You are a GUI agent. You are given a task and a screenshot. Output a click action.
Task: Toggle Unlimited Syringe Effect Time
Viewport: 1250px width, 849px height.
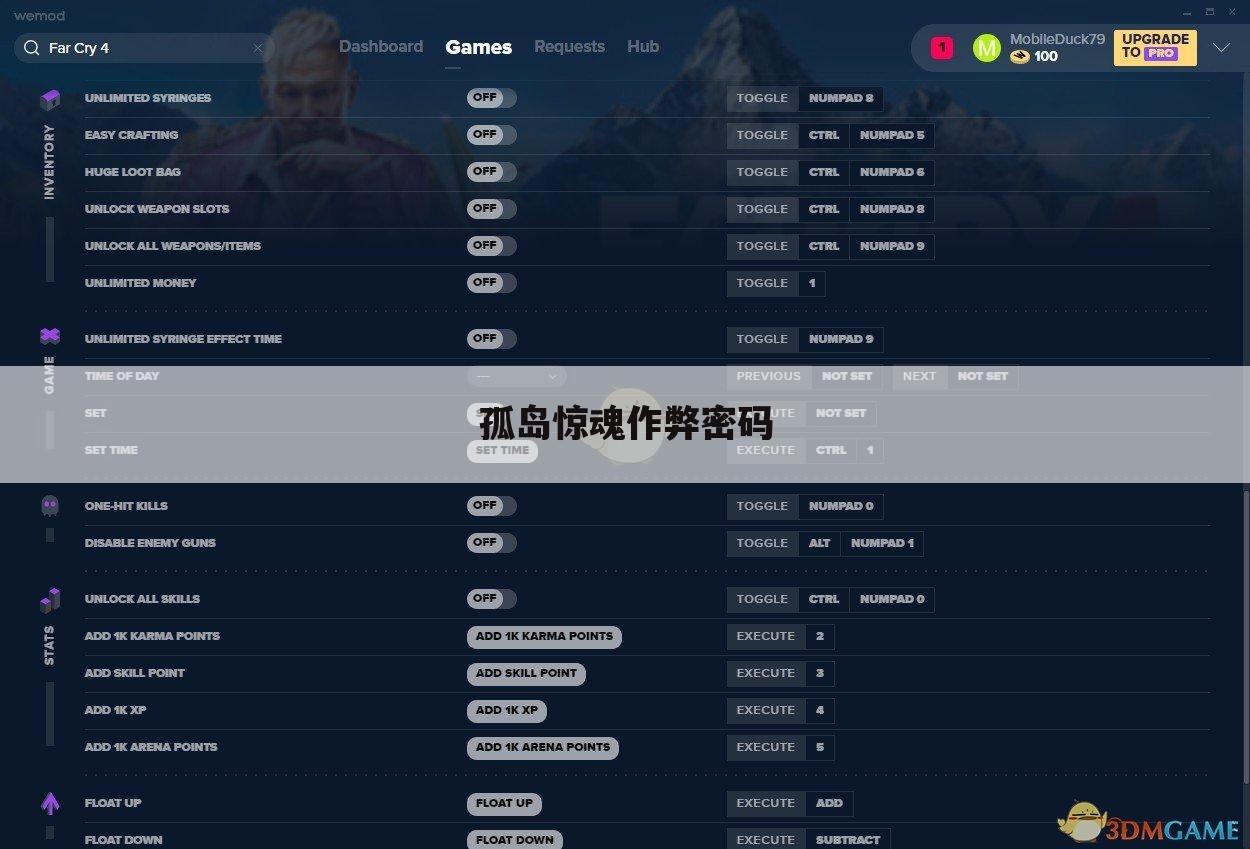[491, 339]
